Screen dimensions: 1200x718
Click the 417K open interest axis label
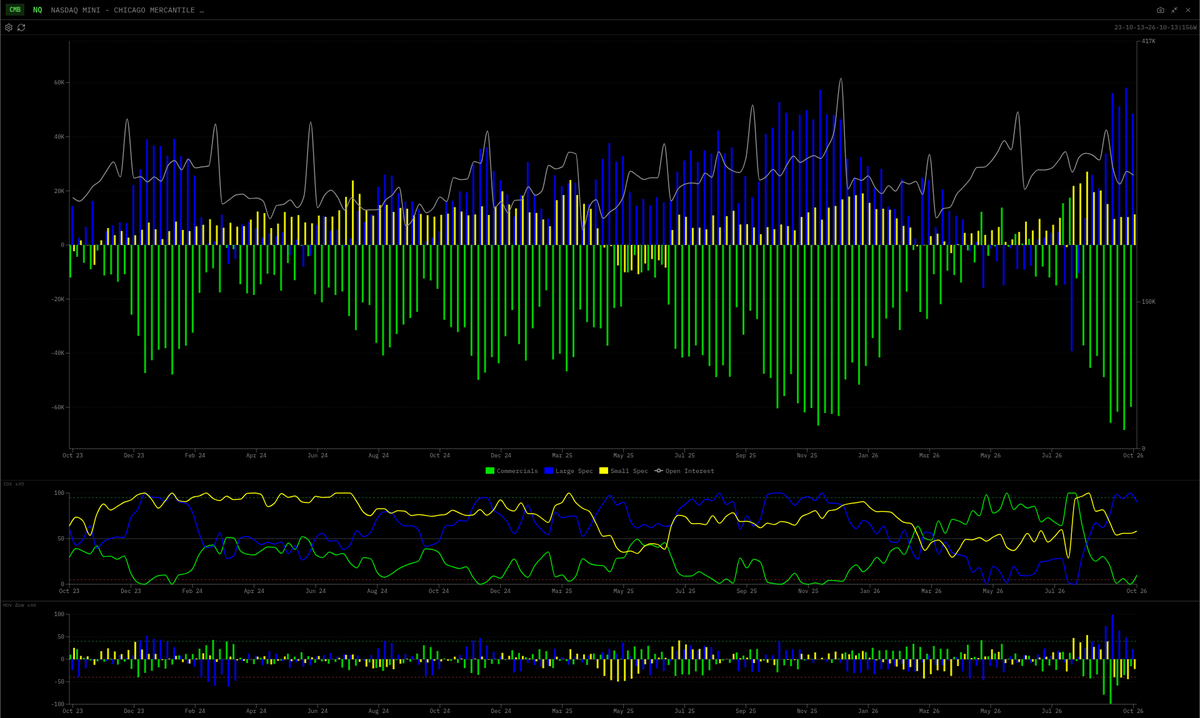(1148, 42)
